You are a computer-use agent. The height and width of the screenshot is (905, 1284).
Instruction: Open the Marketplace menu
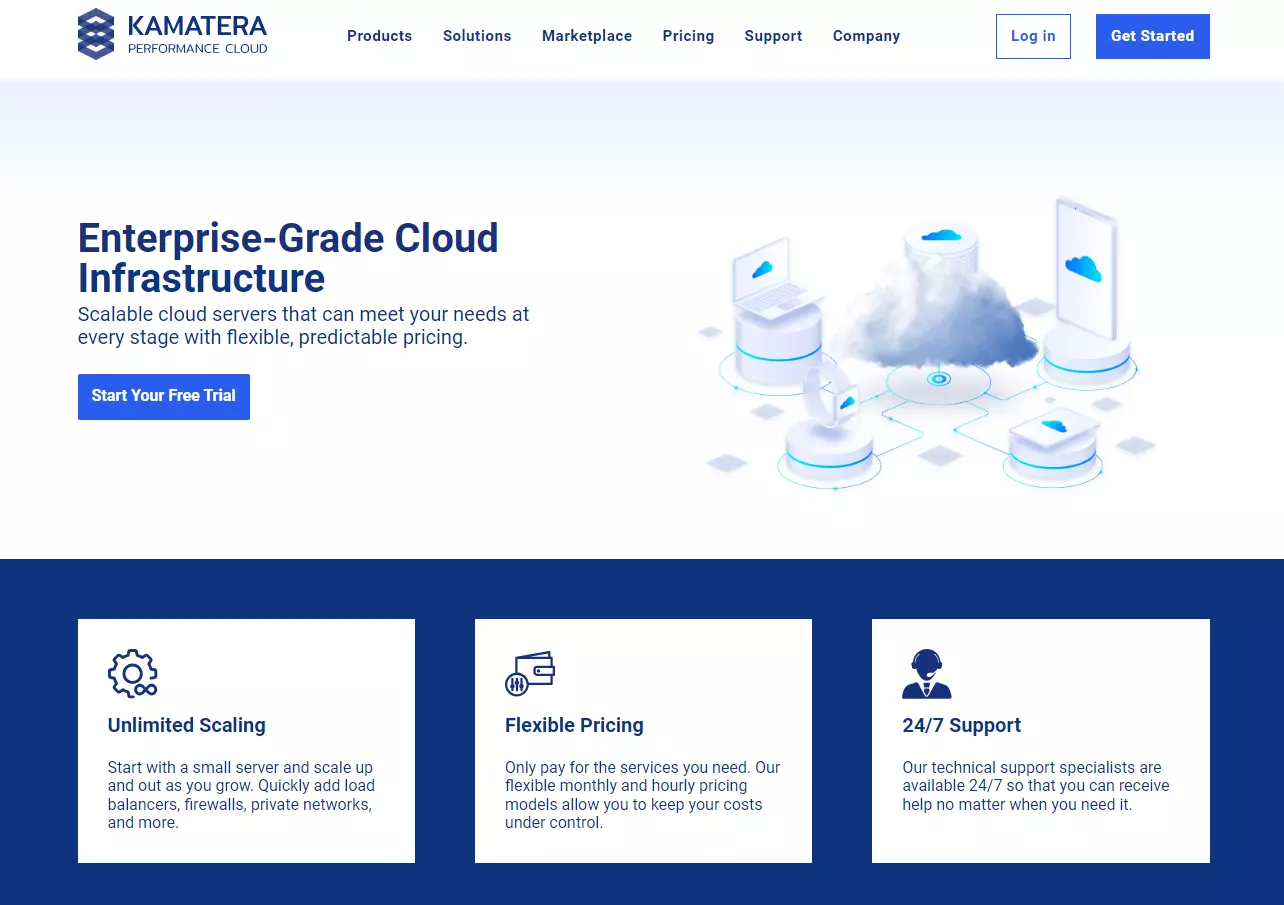coord(587,36)
